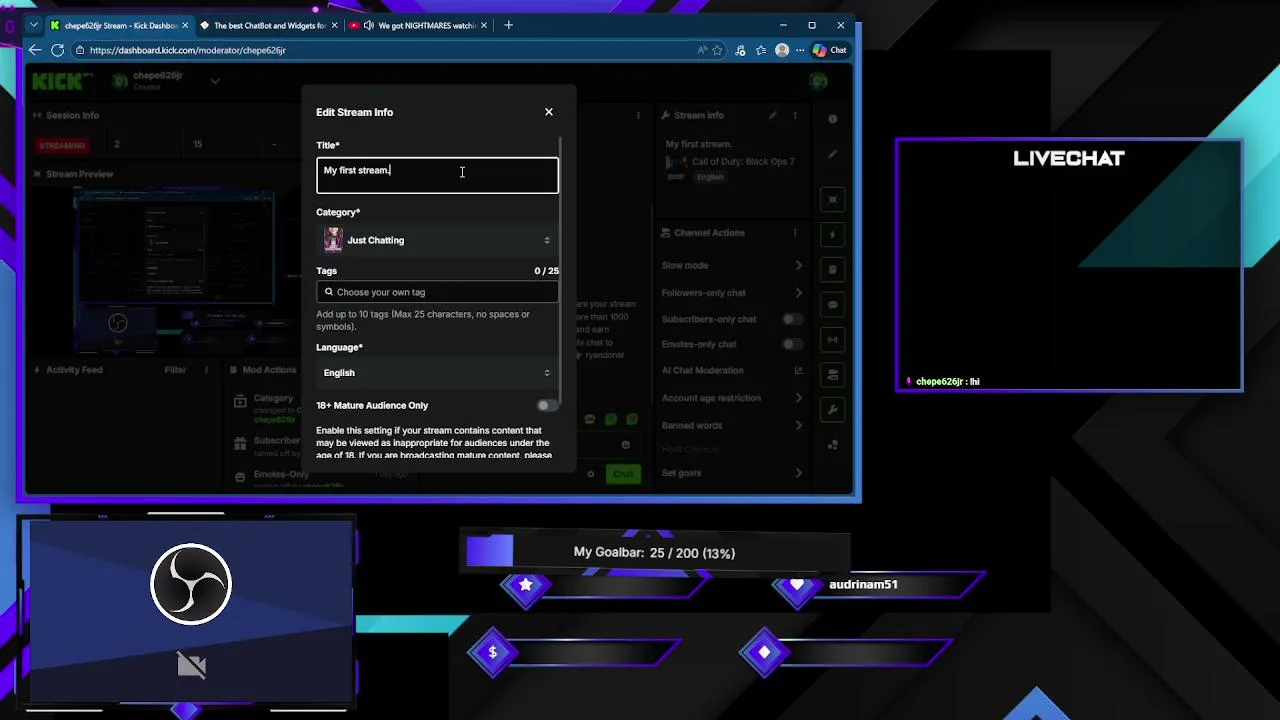Switch to The best ChatBot and Widgets tab

tap(267, 25)
